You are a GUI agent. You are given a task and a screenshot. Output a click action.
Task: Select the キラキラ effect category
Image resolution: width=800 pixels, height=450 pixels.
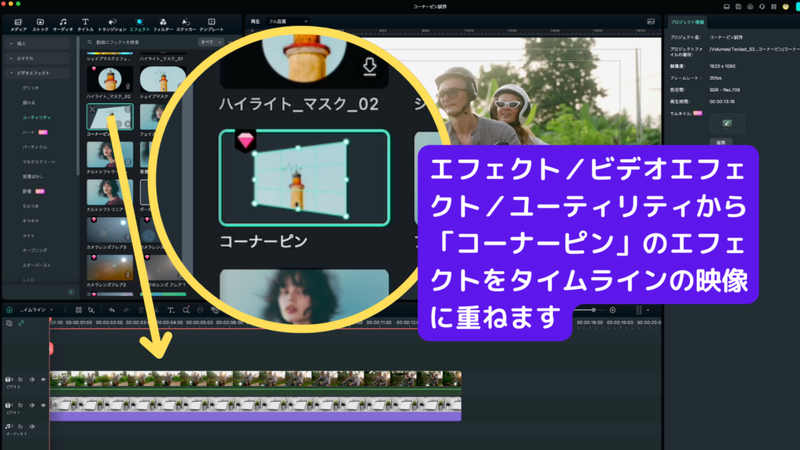click(x=31, y=221)
